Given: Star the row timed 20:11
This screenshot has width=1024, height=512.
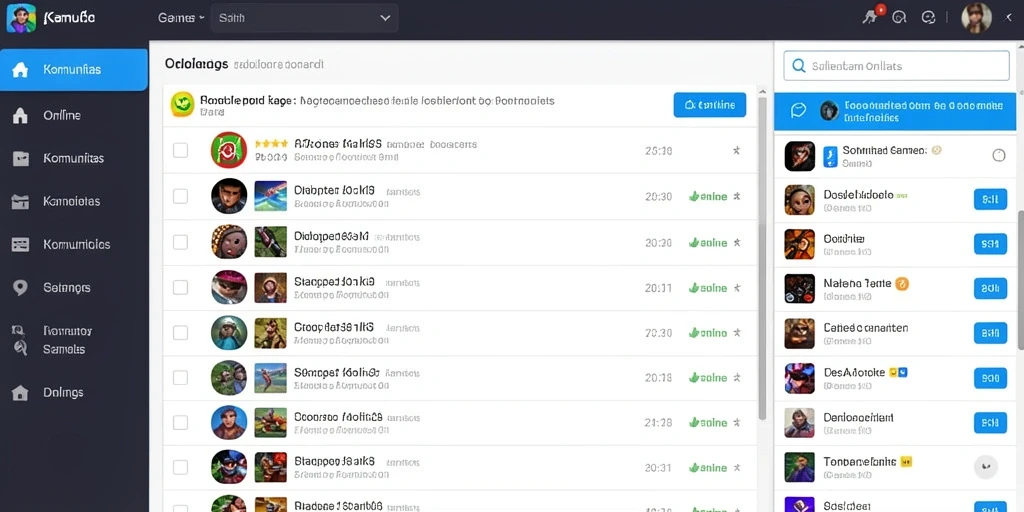Looking at the screenshot, I should [x=737, y=287].
